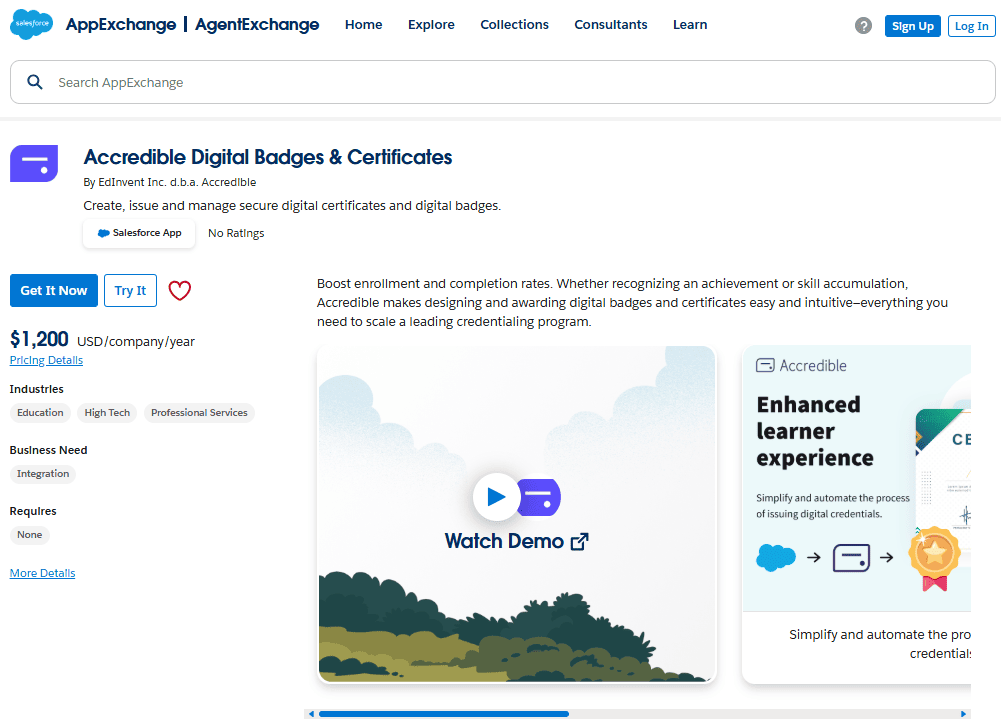Open the More Details link
The width and height of the screenshot is (1001, 726).
42,573
